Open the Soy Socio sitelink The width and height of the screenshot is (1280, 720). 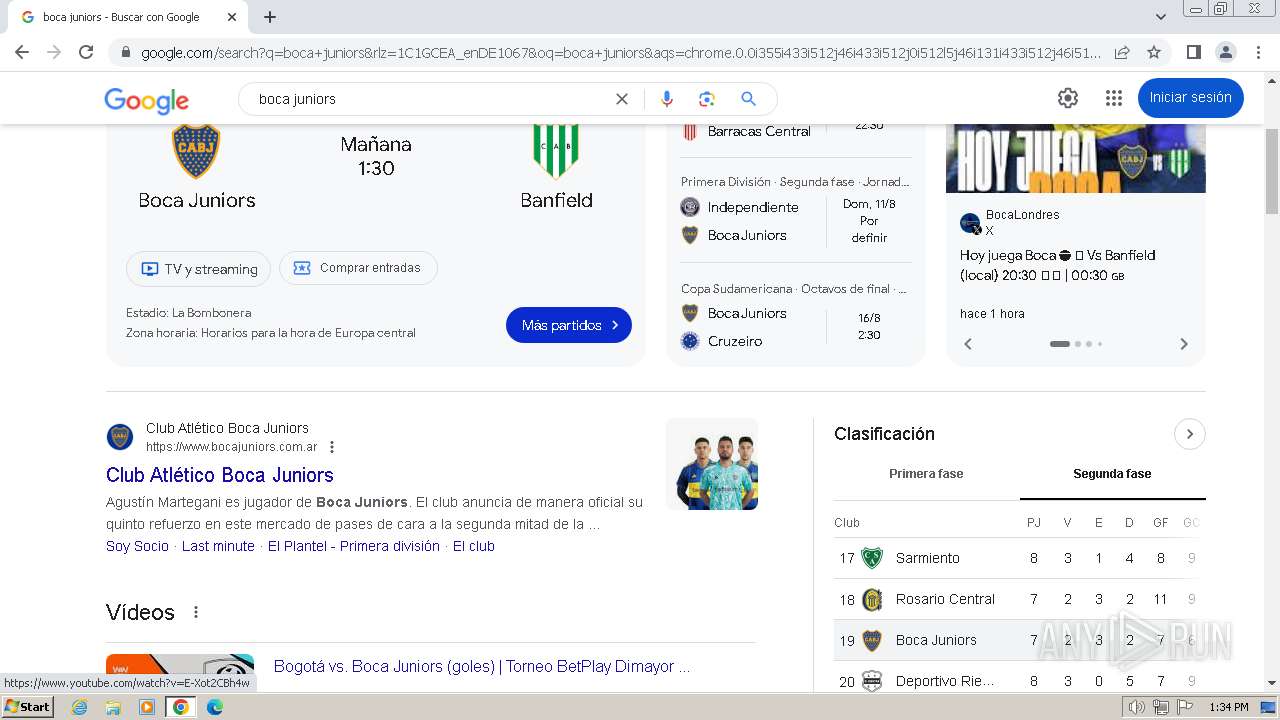coord(137,546)
